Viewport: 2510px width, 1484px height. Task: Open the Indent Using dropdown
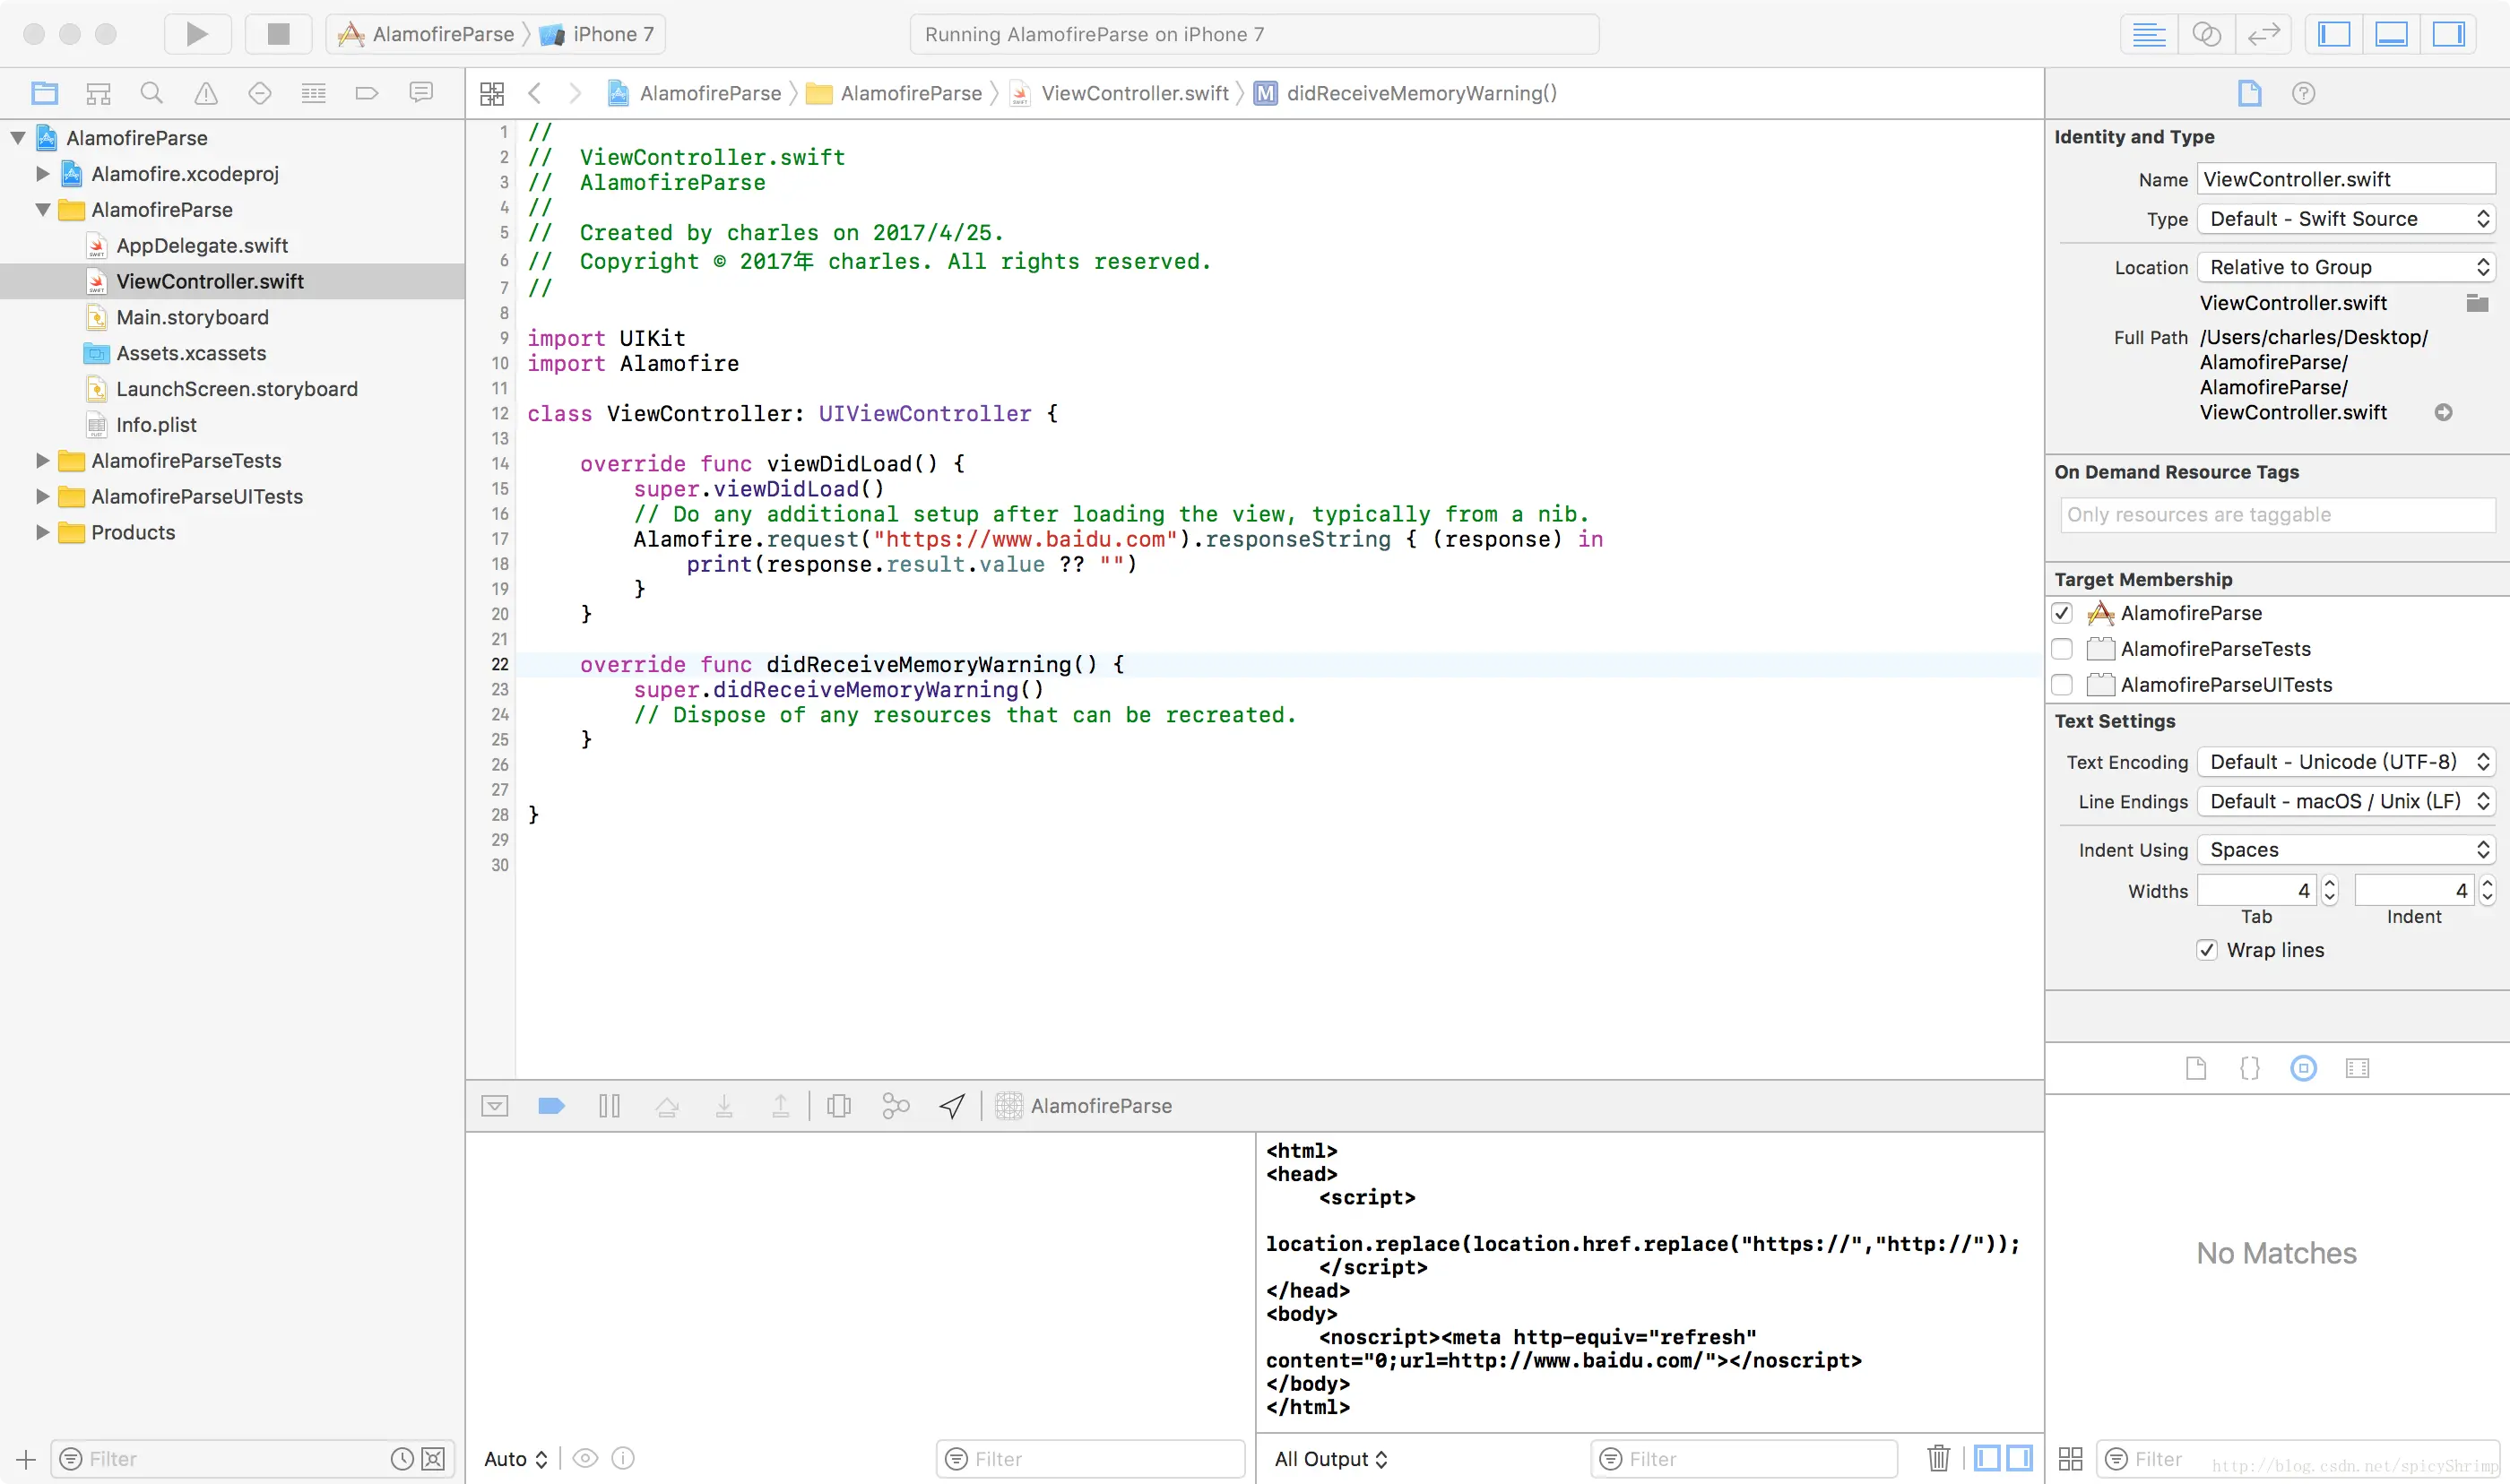[x=2345, y=850]
